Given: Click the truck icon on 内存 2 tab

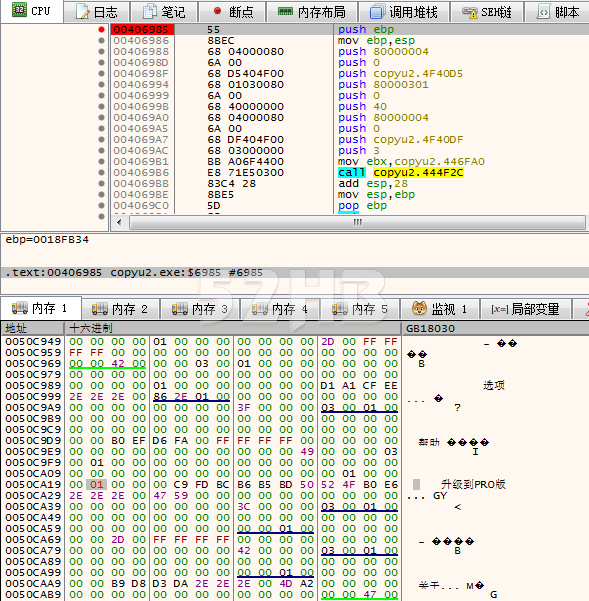Looking at the screenshot, I should tap(100, 309).
